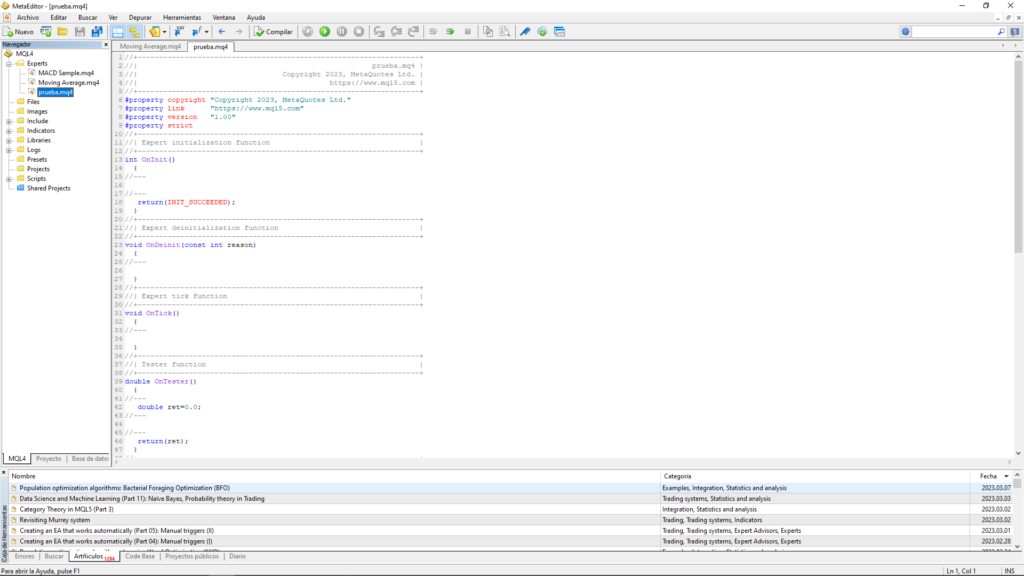Click the Nuevo new file button
This screenshot has height=576, width=1024.
click(x=18, y=31)
